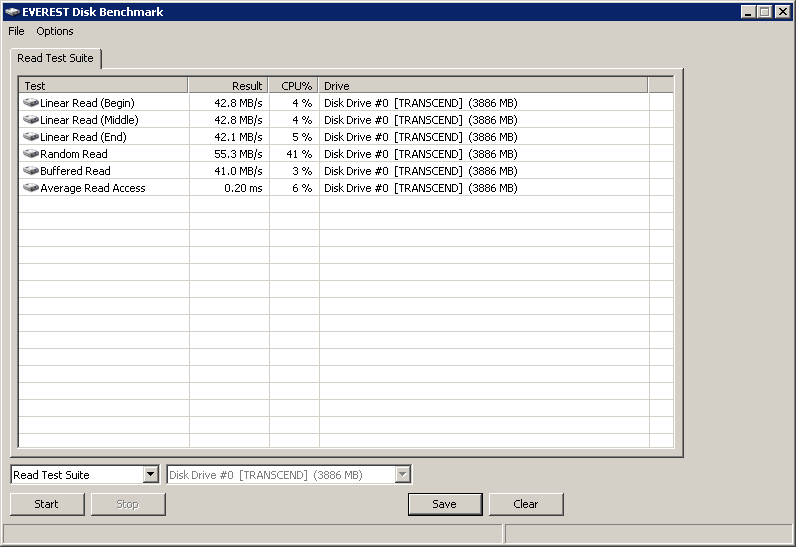Click the 42.1 MB/s result value

(x=238, y=137)
